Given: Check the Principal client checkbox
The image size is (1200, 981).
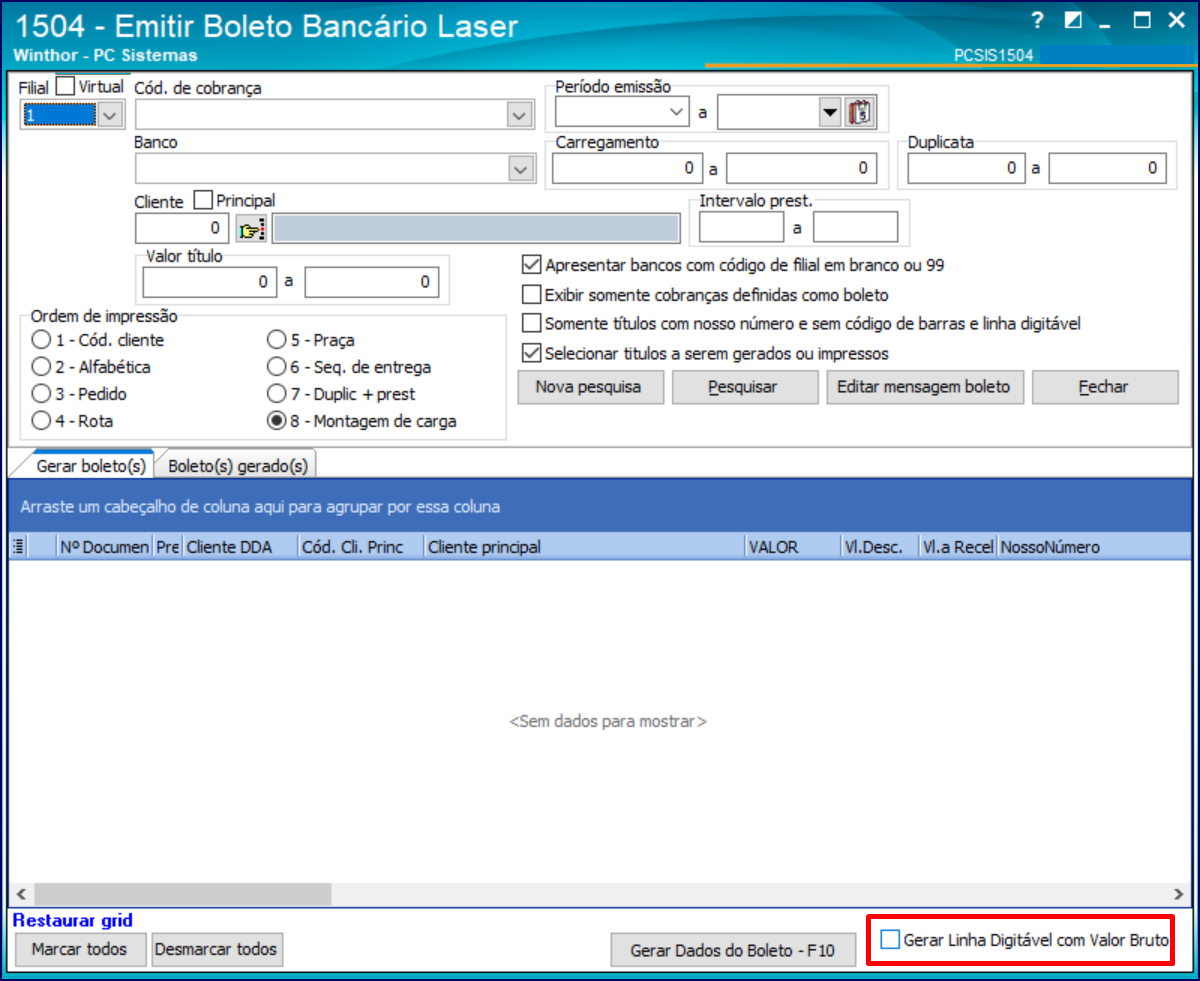Looking at the screenshot, I should coord(203,200).
